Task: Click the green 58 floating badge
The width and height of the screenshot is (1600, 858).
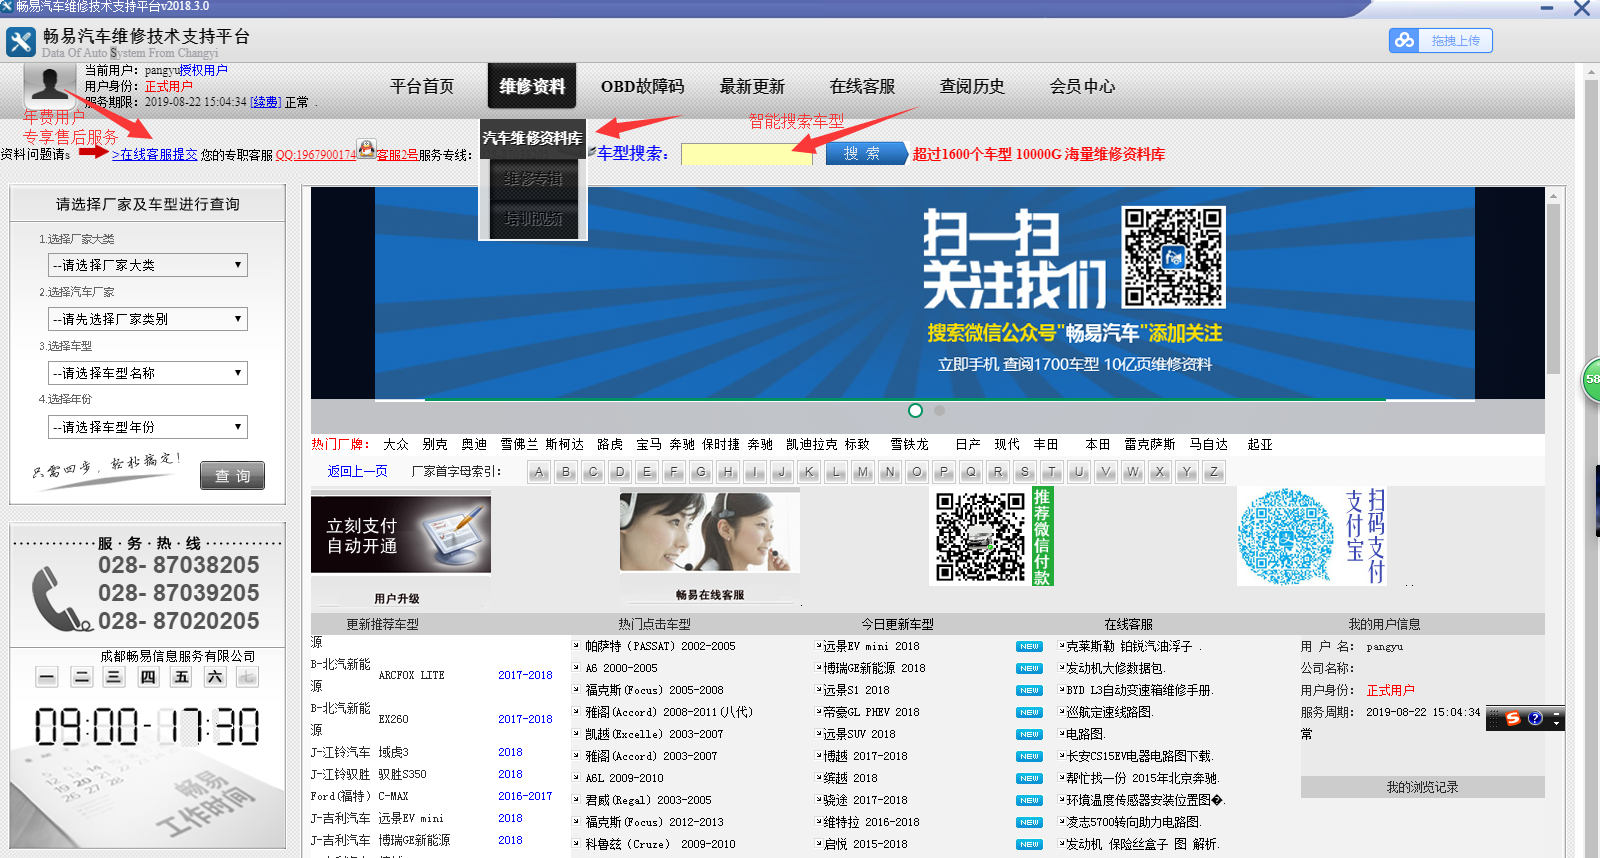Action: (x=1591, y=380)
